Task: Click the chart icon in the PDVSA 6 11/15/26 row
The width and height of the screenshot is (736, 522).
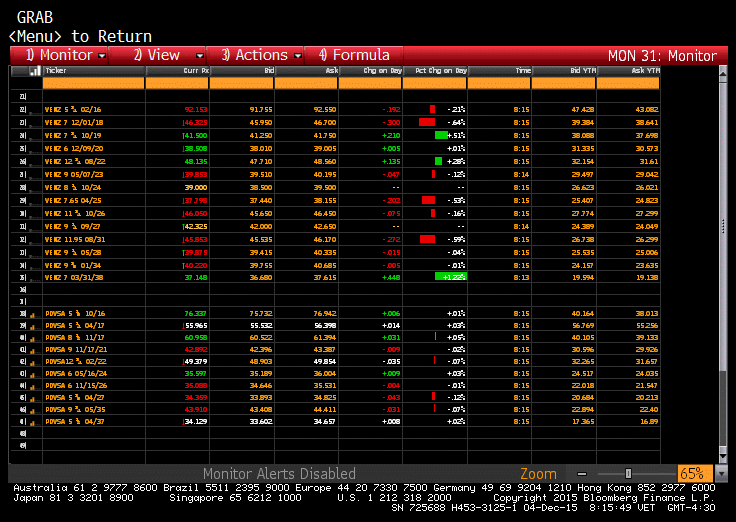Action: (33, 386)
